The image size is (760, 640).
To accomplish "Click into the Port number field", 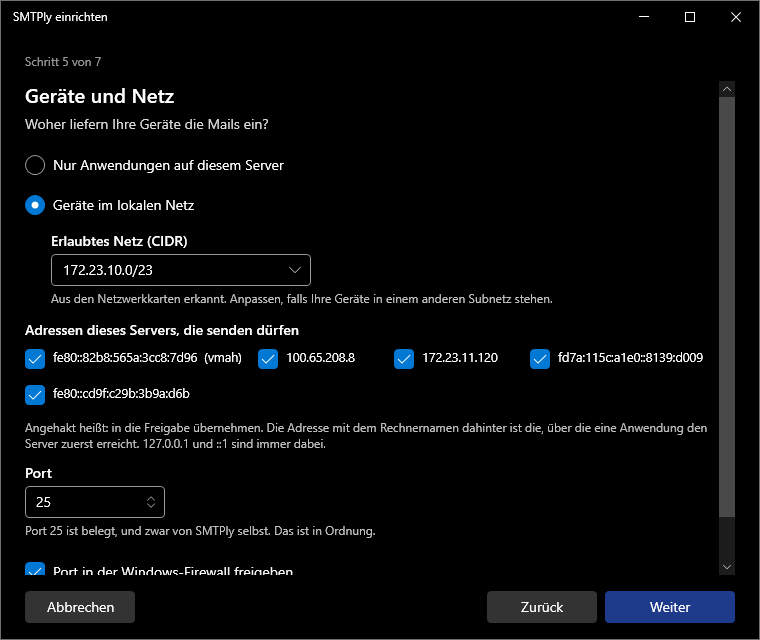I will (87, 502).
